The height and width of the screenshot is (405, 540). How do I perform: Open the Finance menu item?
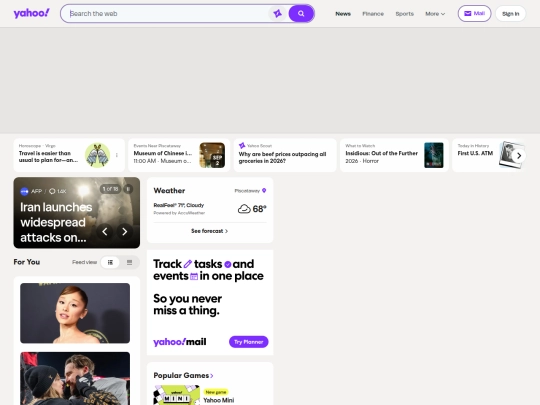click(373, 14)
